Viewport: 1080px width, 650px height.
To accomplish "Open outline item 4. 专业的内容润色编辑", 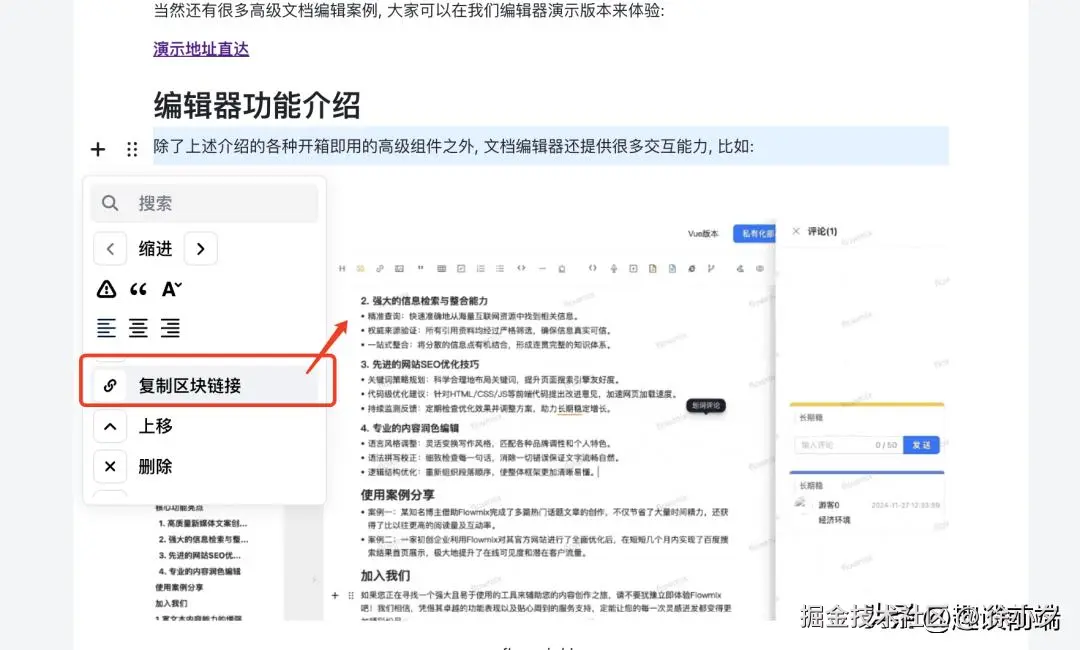I will click(200, 571).
